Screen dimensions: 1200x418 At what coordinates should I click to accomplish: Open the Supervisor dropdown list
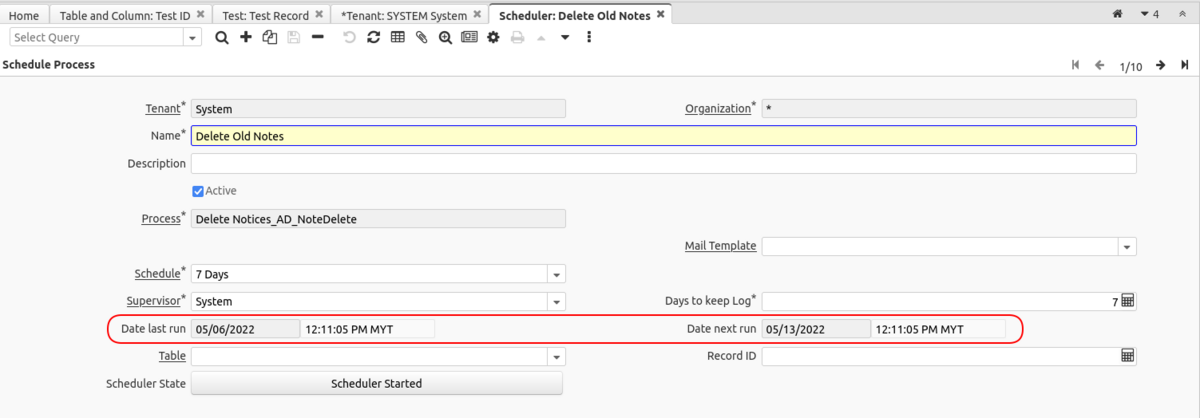pyautogui.click(x=556, y=301)
